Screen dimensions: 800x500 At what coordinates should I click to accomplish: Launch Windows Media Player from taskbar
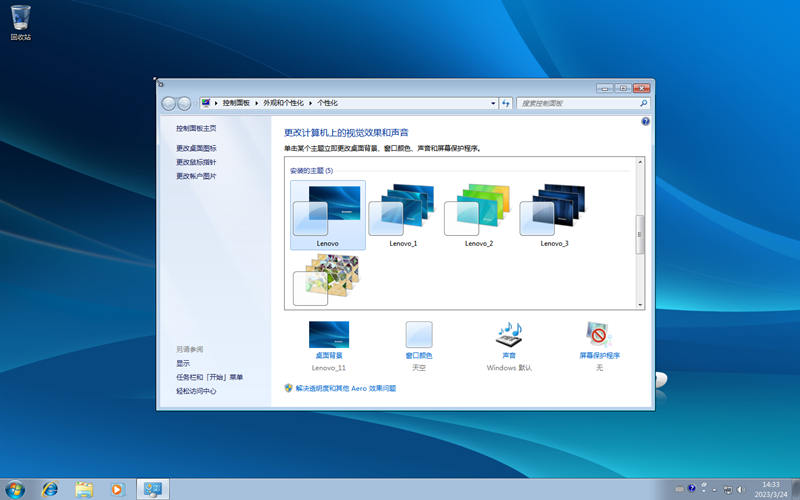click(117, 489)
